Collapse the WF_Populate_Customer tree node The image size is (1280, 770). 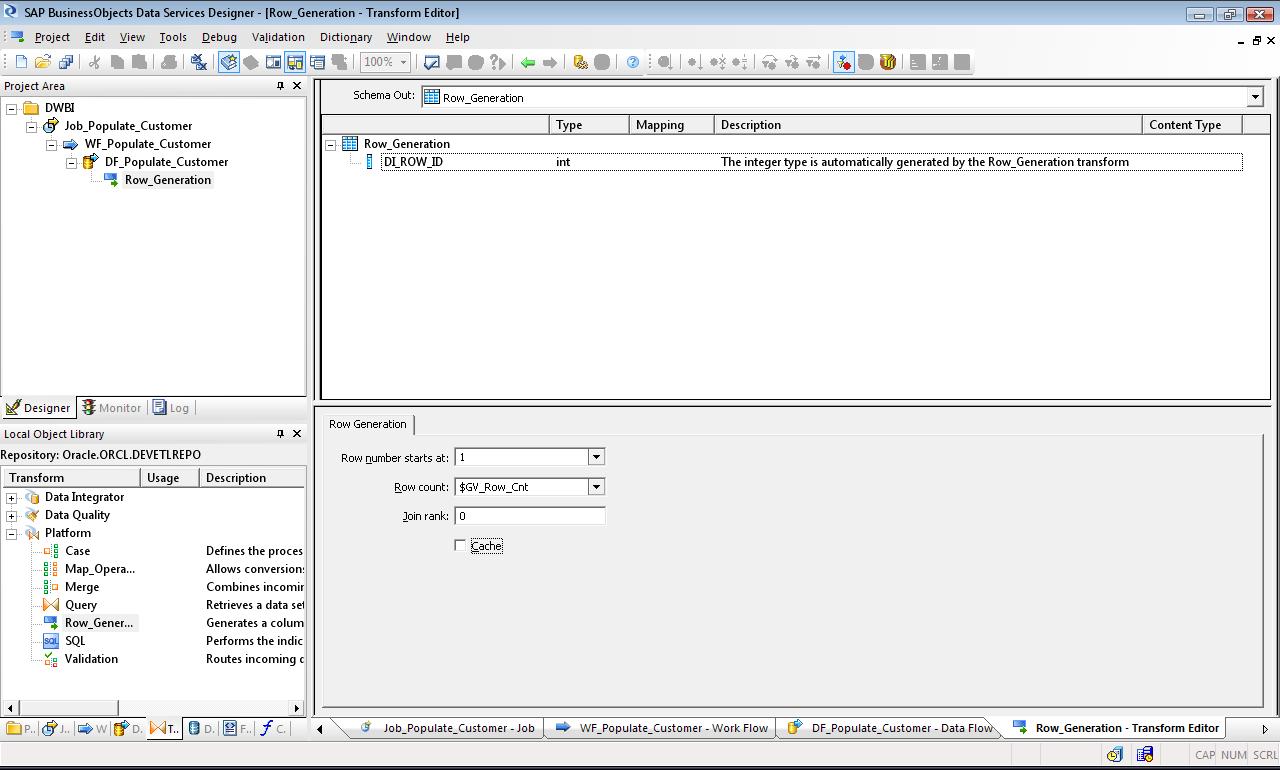(x=52, y=144)
